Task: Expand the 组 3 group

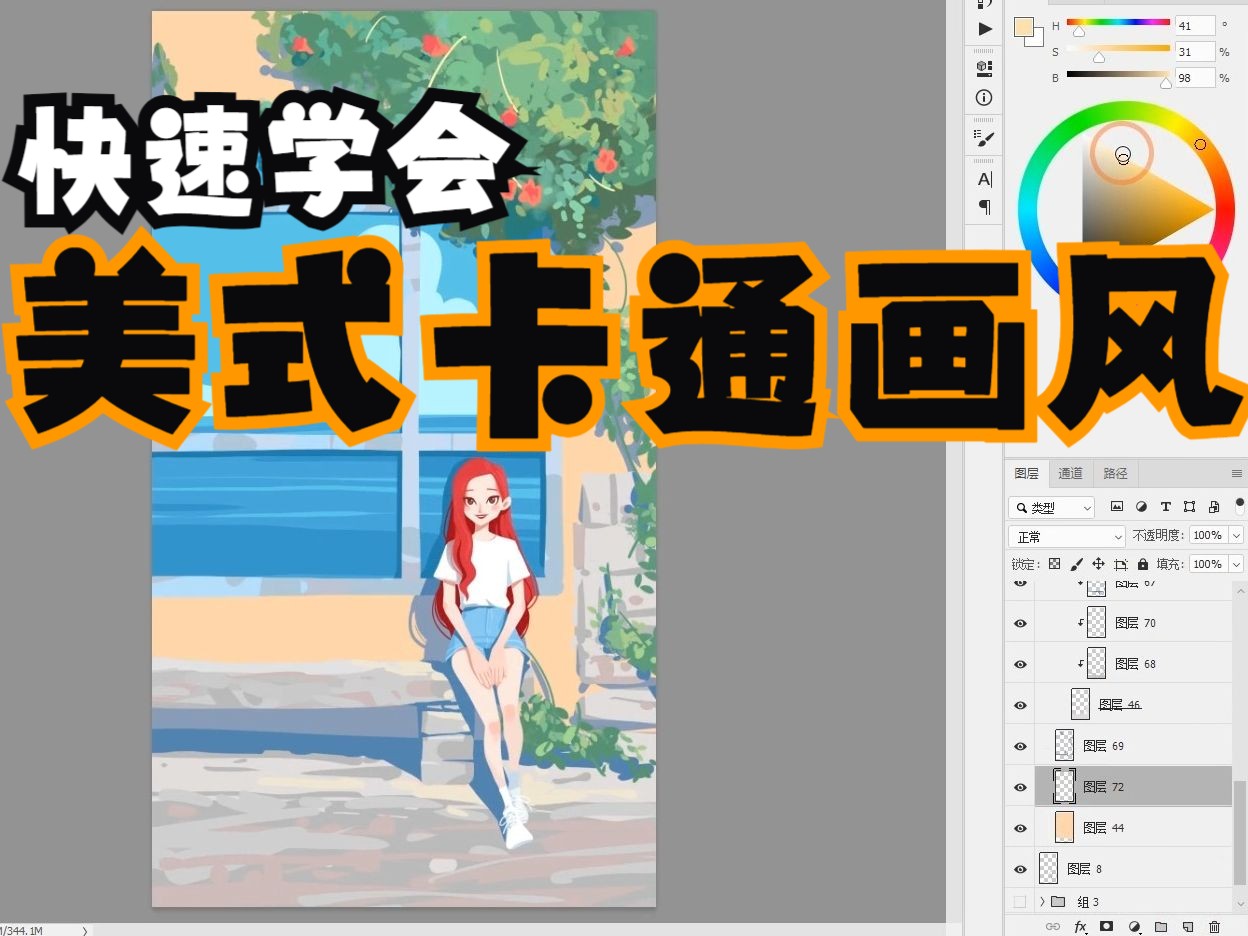Action: pyautogui.click(x=1045, y=901)
